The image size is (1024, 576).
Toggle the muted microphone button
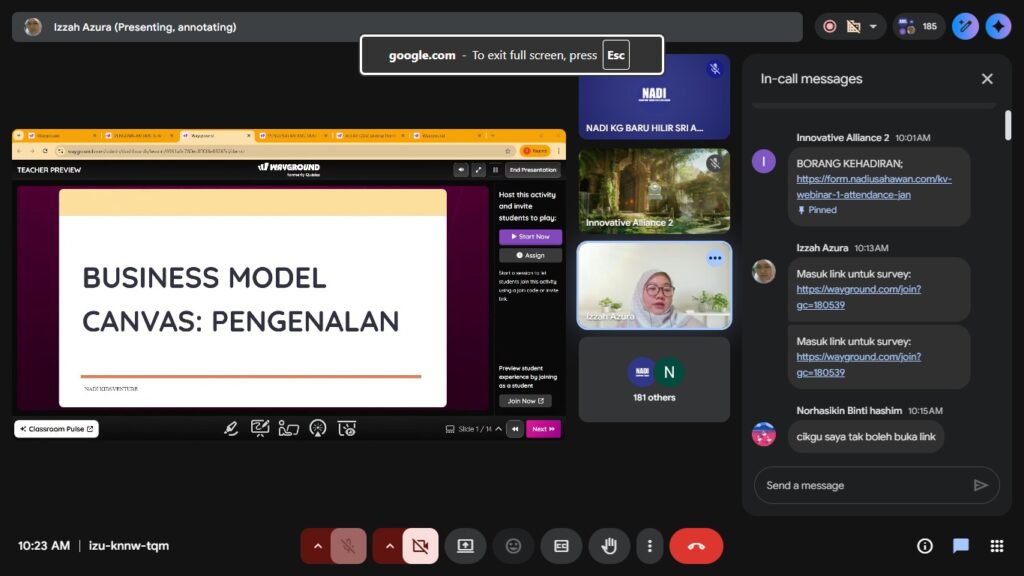[348, 546]
